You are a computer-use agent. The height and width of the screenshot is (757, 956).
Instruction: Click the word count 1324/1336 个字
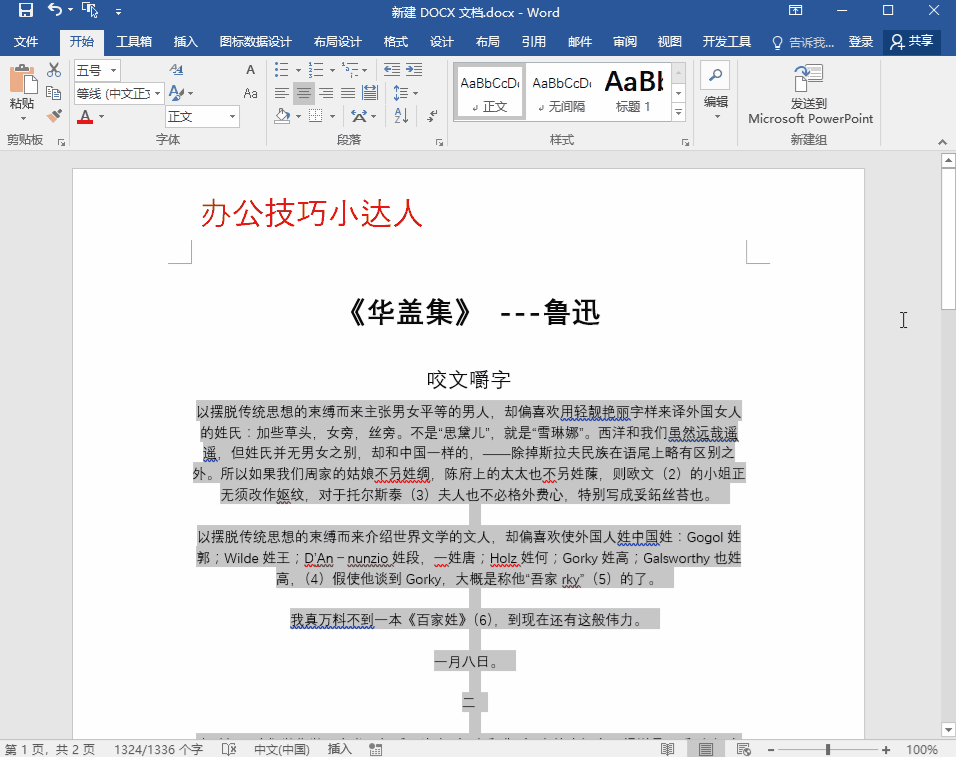coord(159,749)
